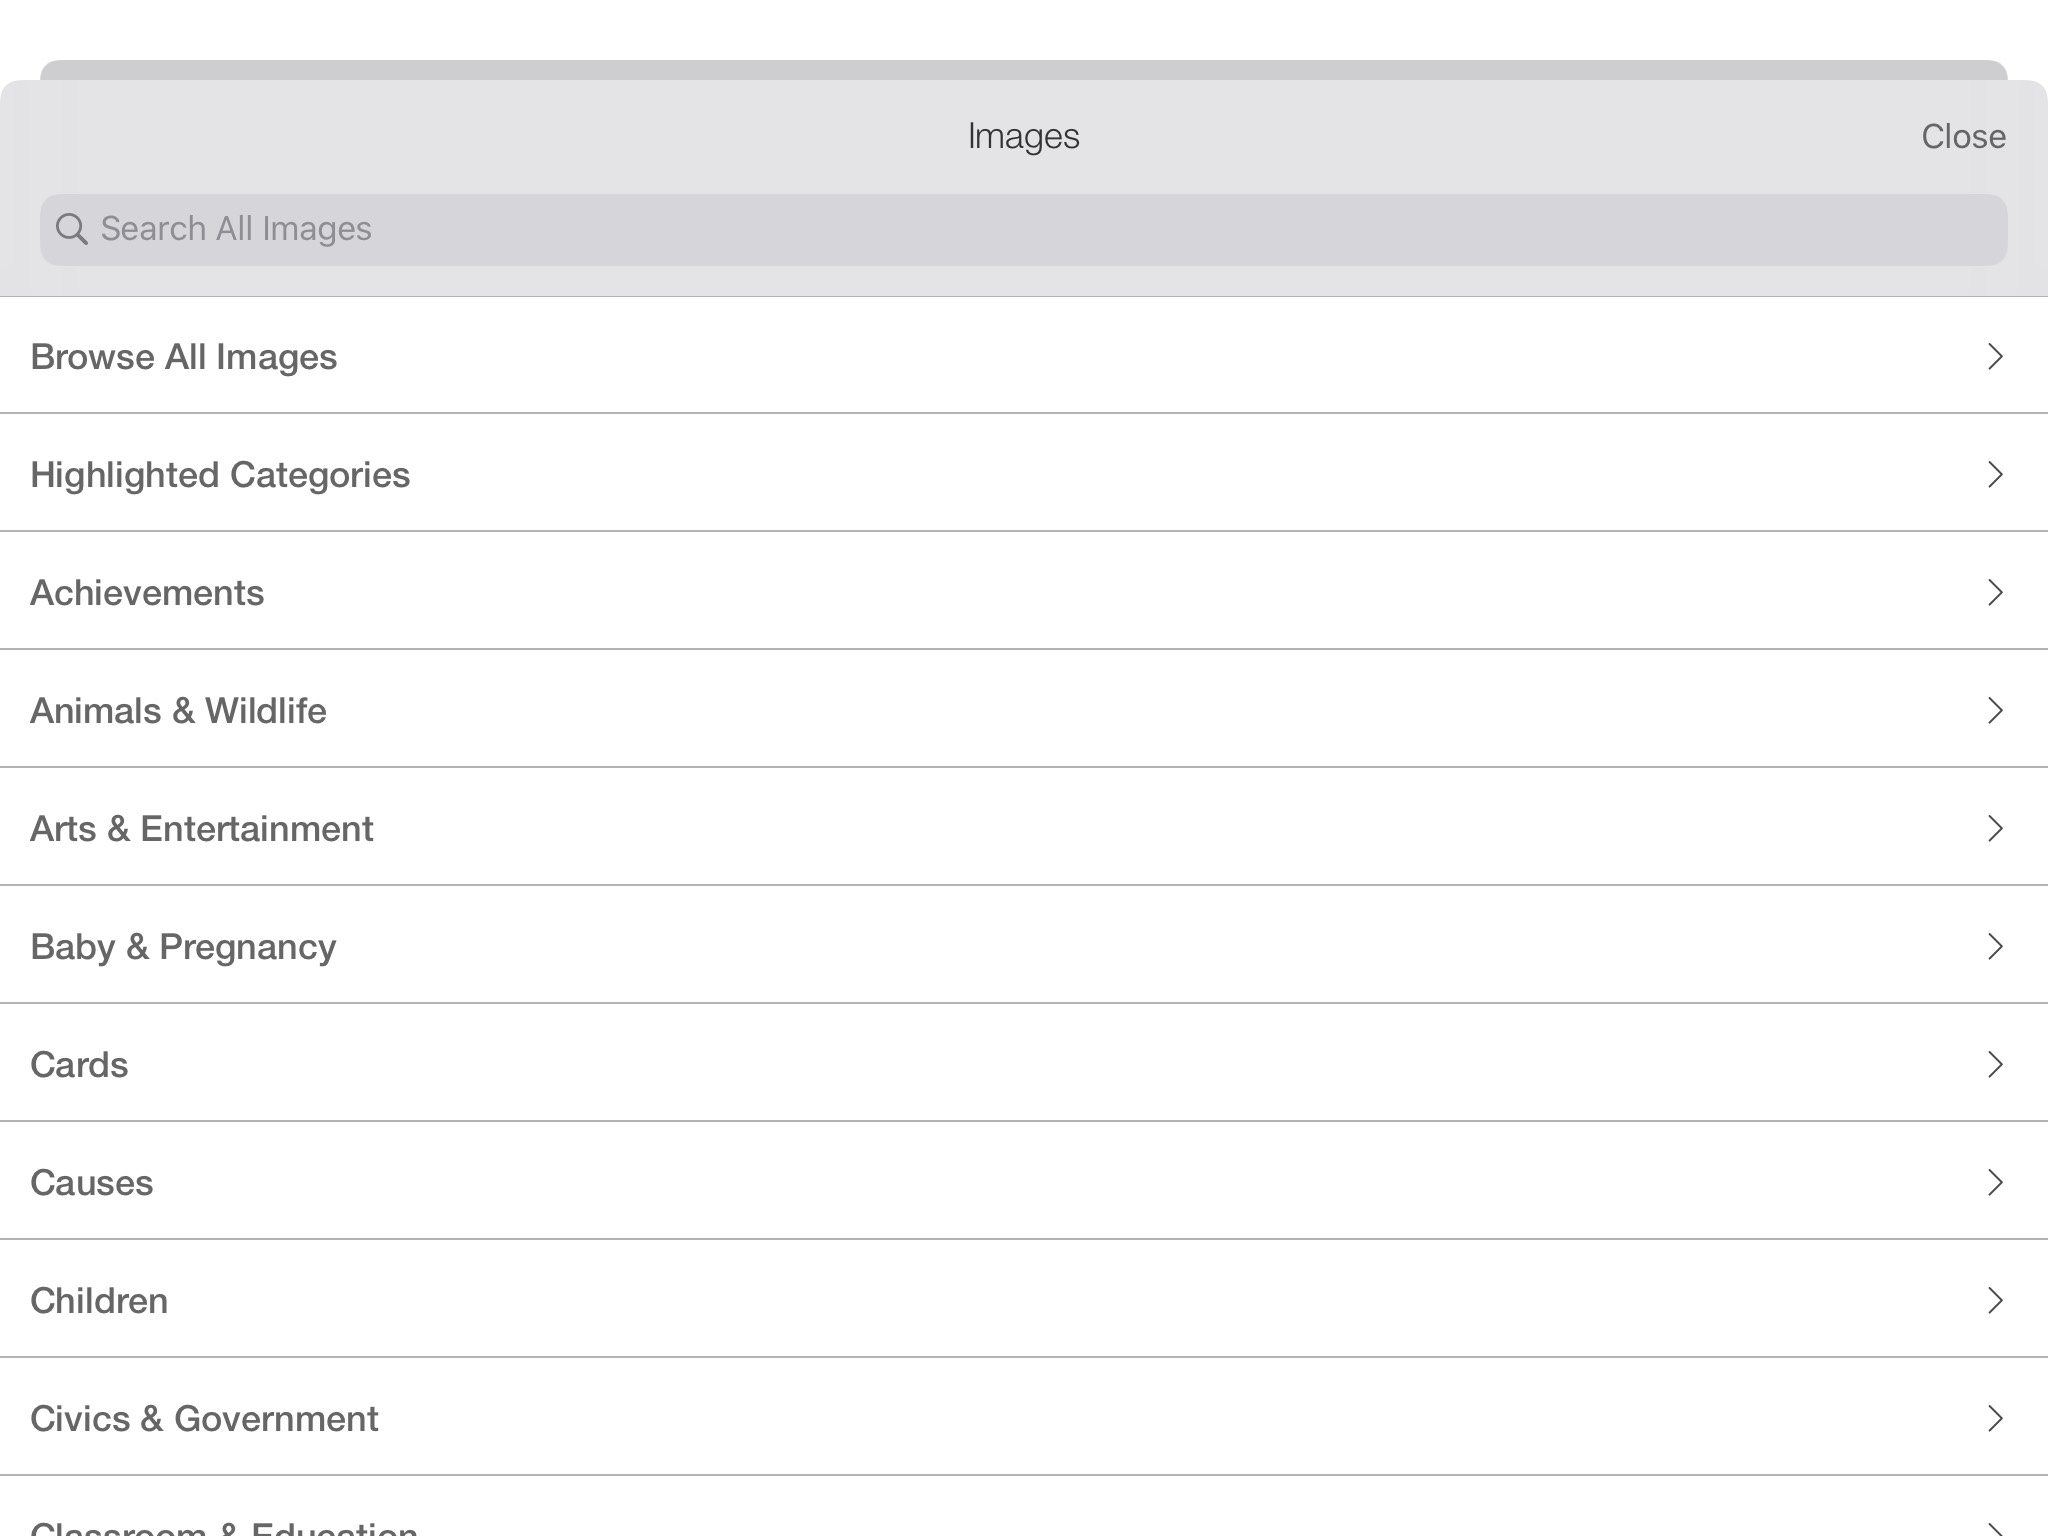Open the Causes category
This screenshot has height=1536, width=2048.
click(1024, 1181)
